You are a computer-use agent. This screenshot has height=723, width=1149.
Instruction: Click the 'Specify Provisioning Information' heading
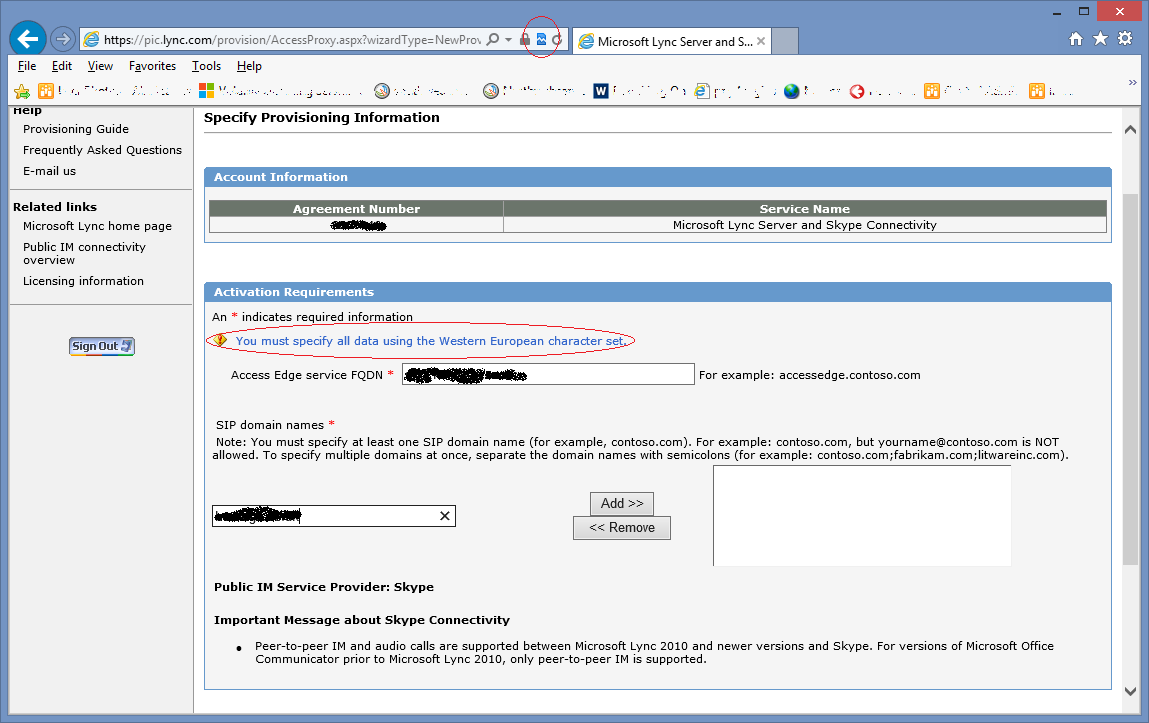tap(322, 118)
